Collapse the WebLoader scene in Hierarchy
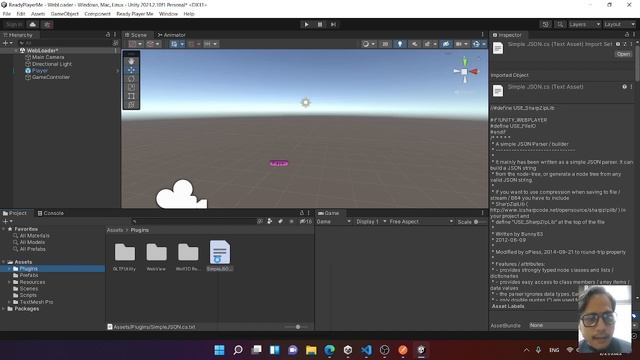Viewport: 640px width, 360px height. point(16,51)
